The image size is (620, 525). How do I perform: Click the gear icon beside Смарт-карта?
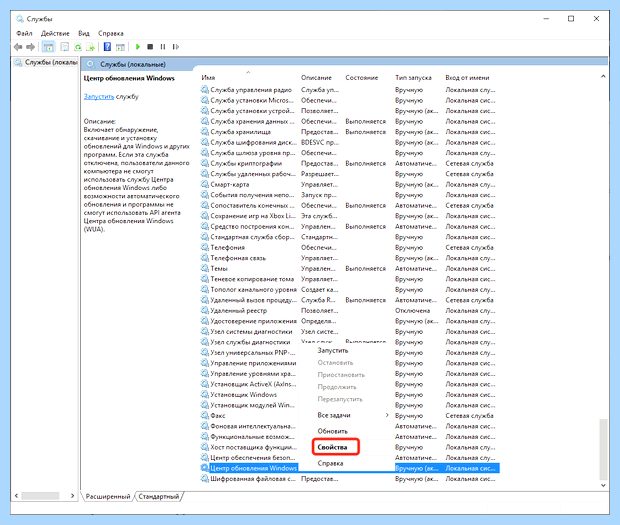click(x=205, y=184)
